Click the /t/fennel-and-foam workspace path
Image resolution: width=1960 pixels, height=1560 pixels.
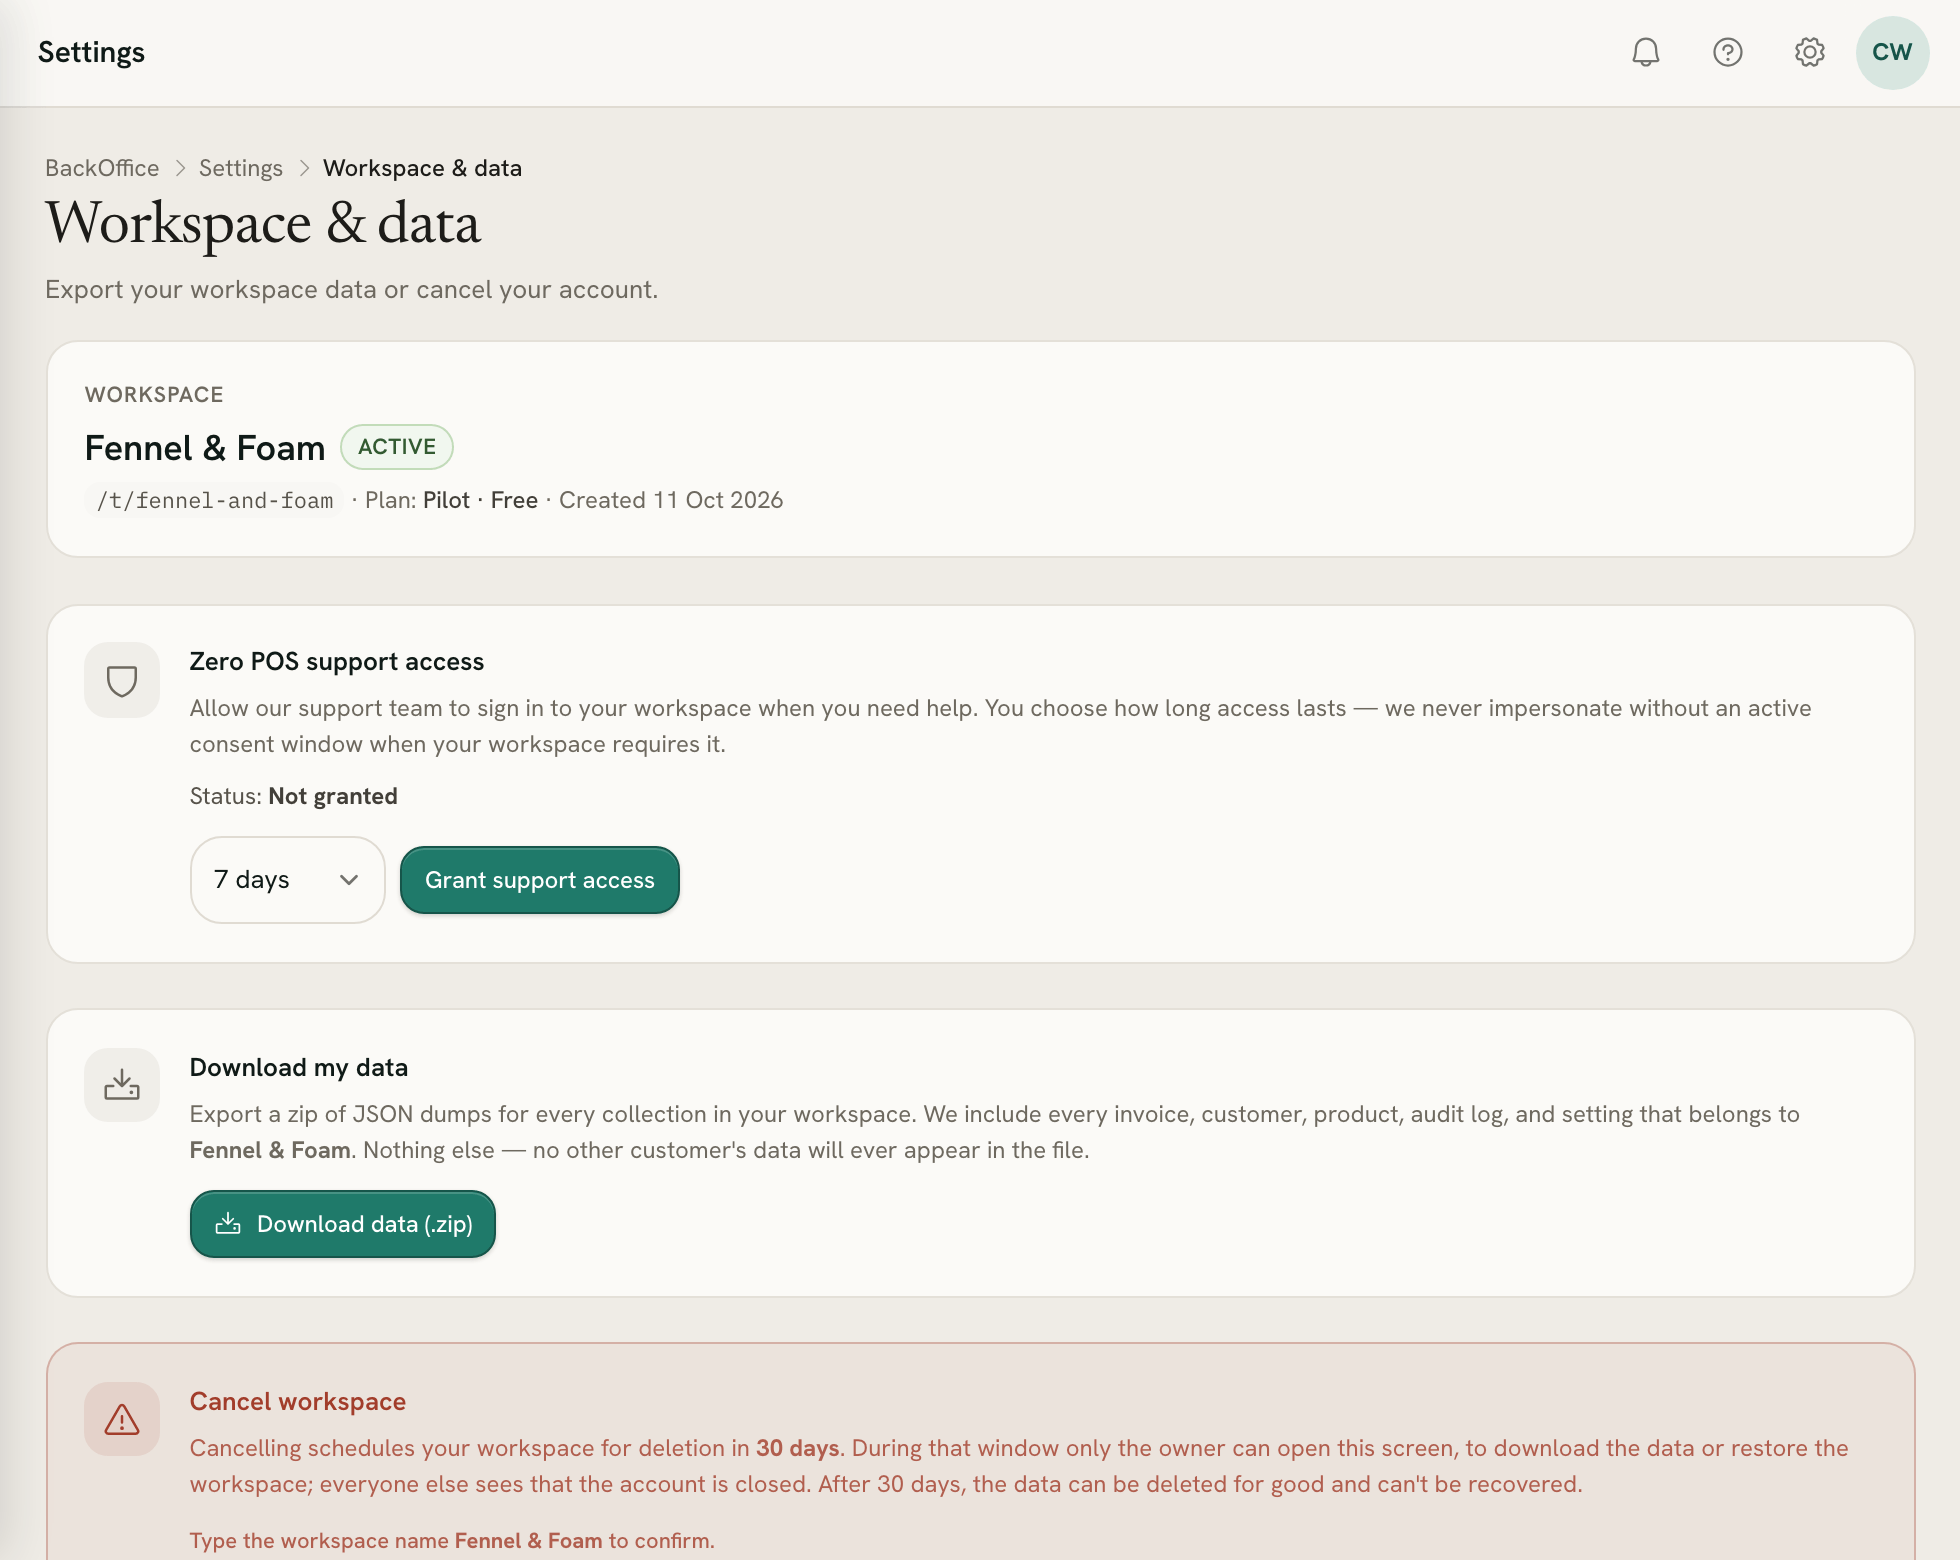pyautogui.click(x=215, y=500)
